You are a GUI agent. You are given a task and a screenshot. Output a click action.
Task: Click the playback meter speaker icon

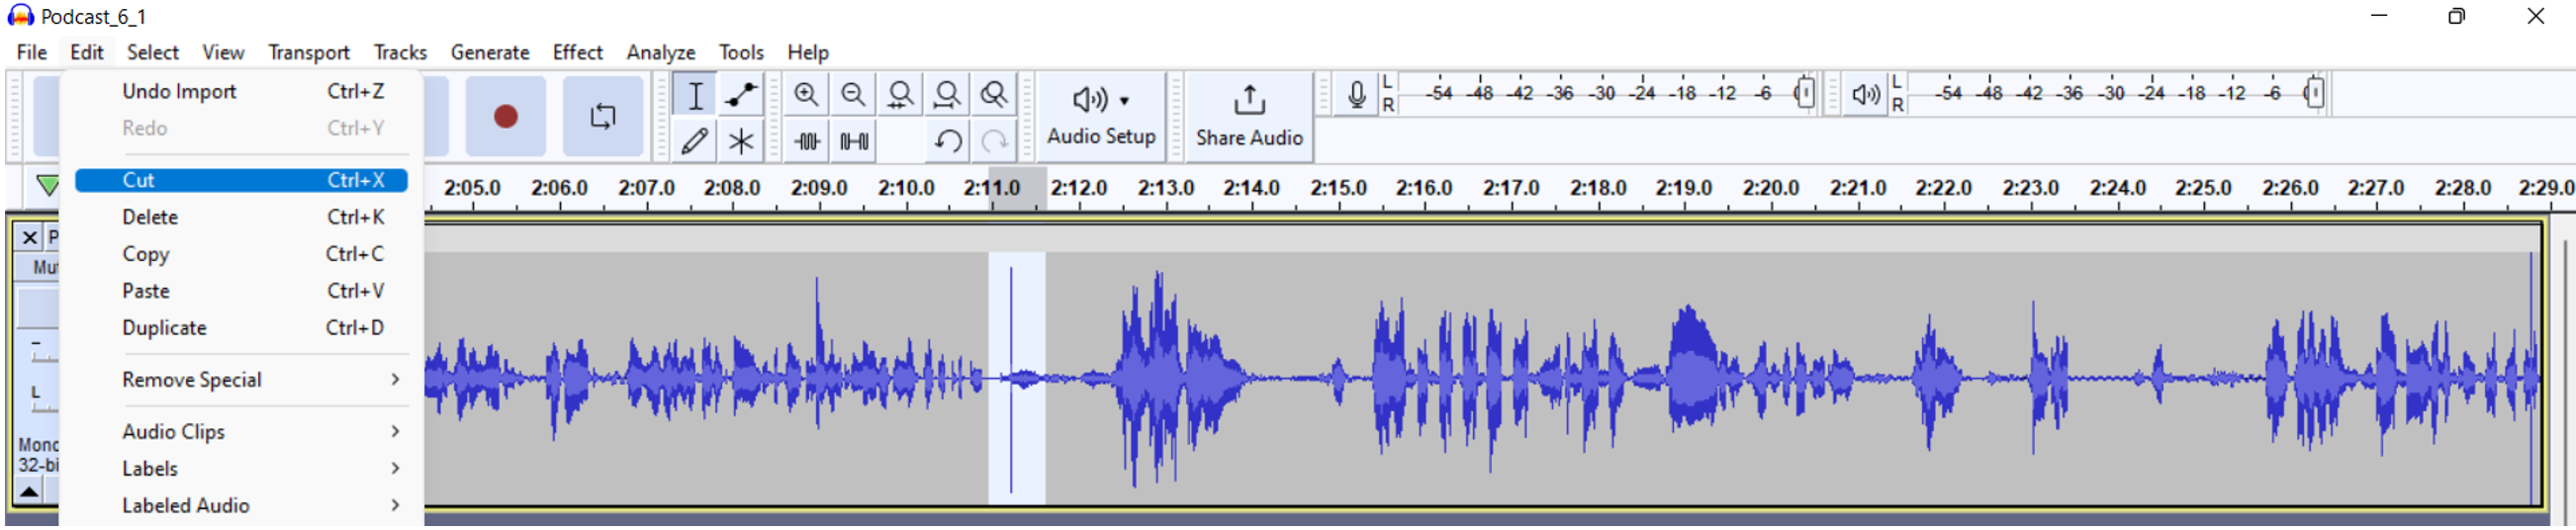coord(1865,95)
